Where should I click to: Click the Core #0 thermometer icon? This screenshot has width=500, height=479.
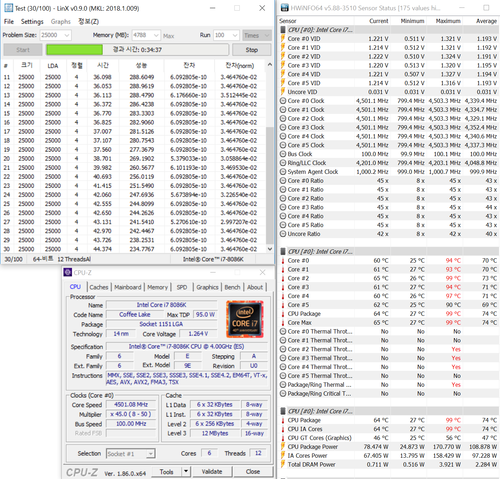pyautogui.click(x=283, y=260)
